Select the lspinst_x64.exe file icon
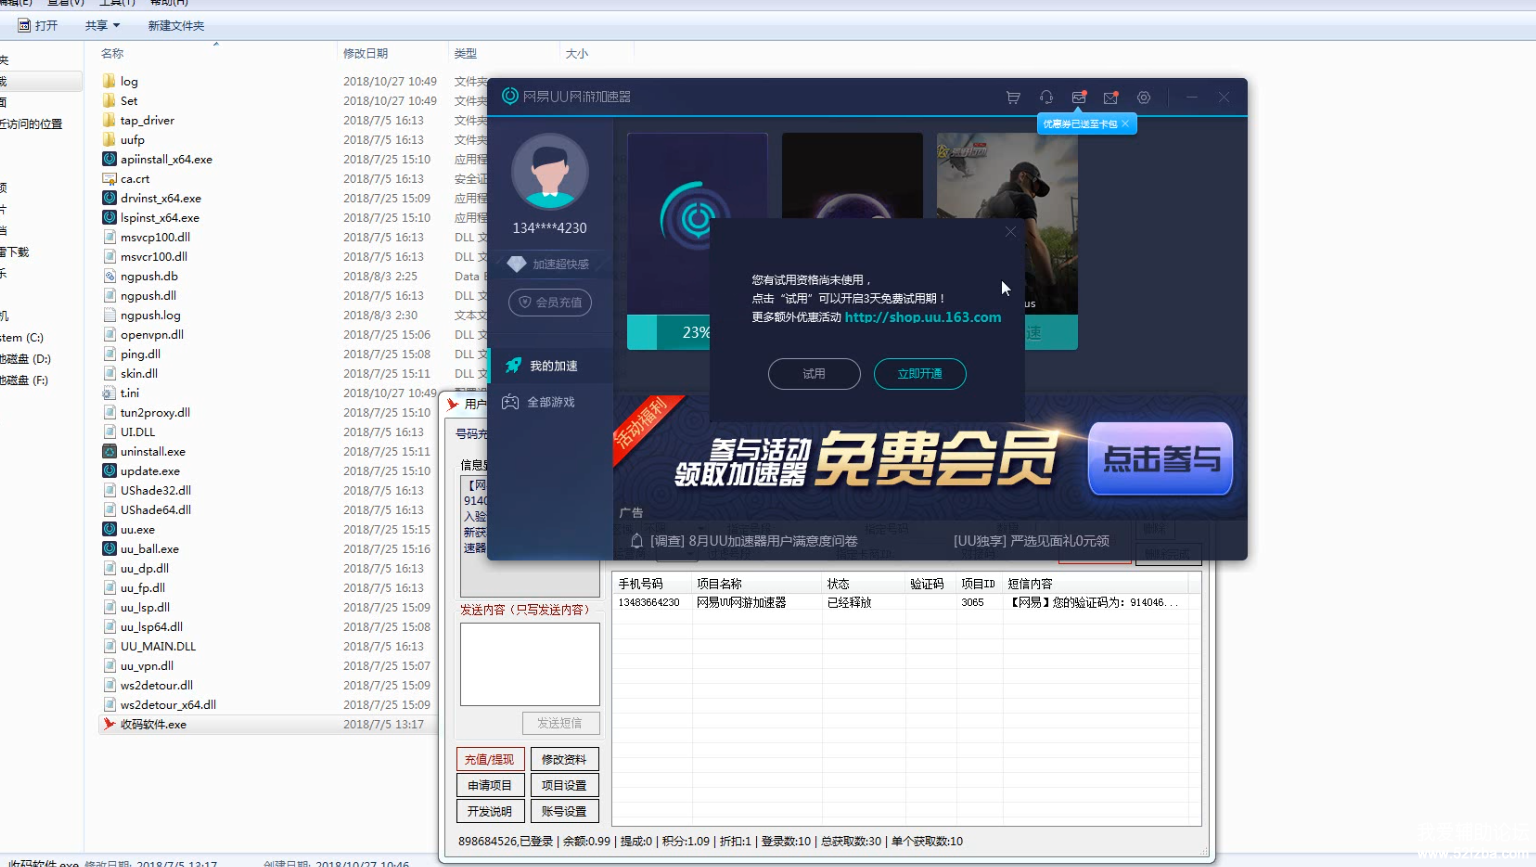This screenshot has width=1536, height=867. point(110,218)
